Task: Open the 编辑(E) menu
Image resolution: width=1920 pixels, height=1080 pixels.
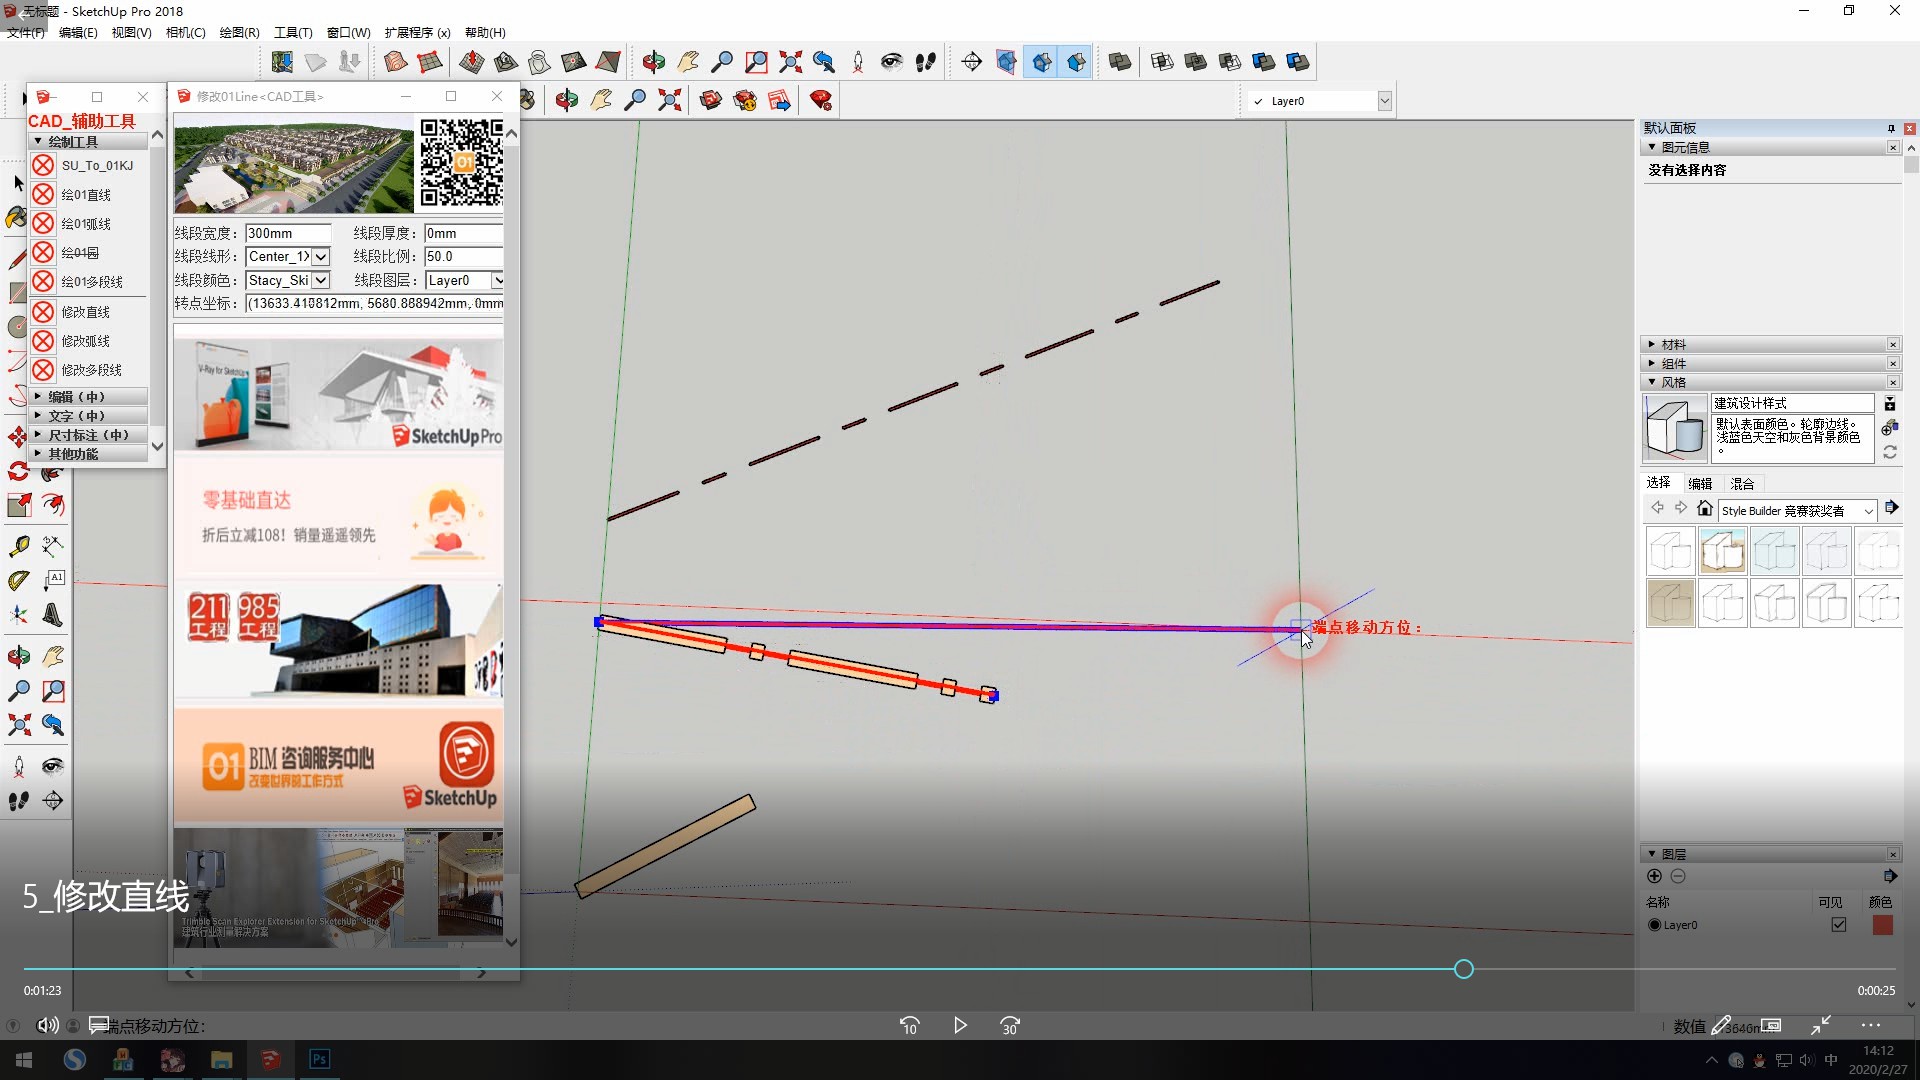Action: pos(78,33)
